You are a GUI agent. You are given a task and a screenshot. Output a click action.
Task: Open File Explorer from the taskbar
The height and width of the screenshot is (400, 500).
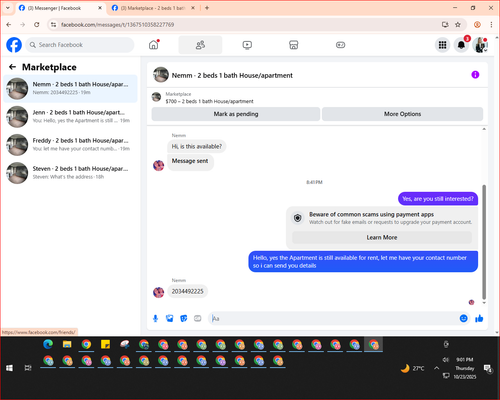coord(67,344)
